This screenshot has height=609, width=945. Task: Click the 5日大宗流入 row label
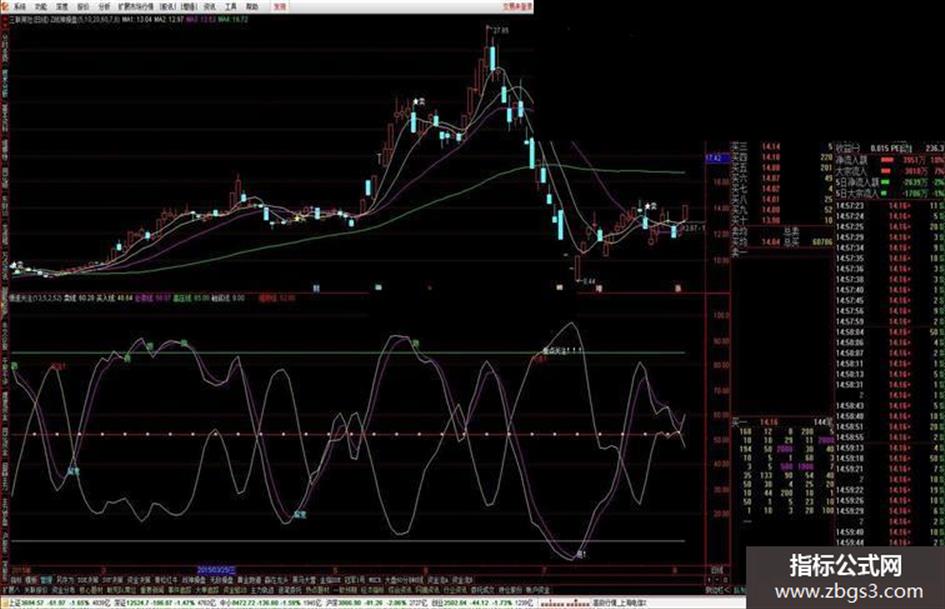(x=855, y=193)
